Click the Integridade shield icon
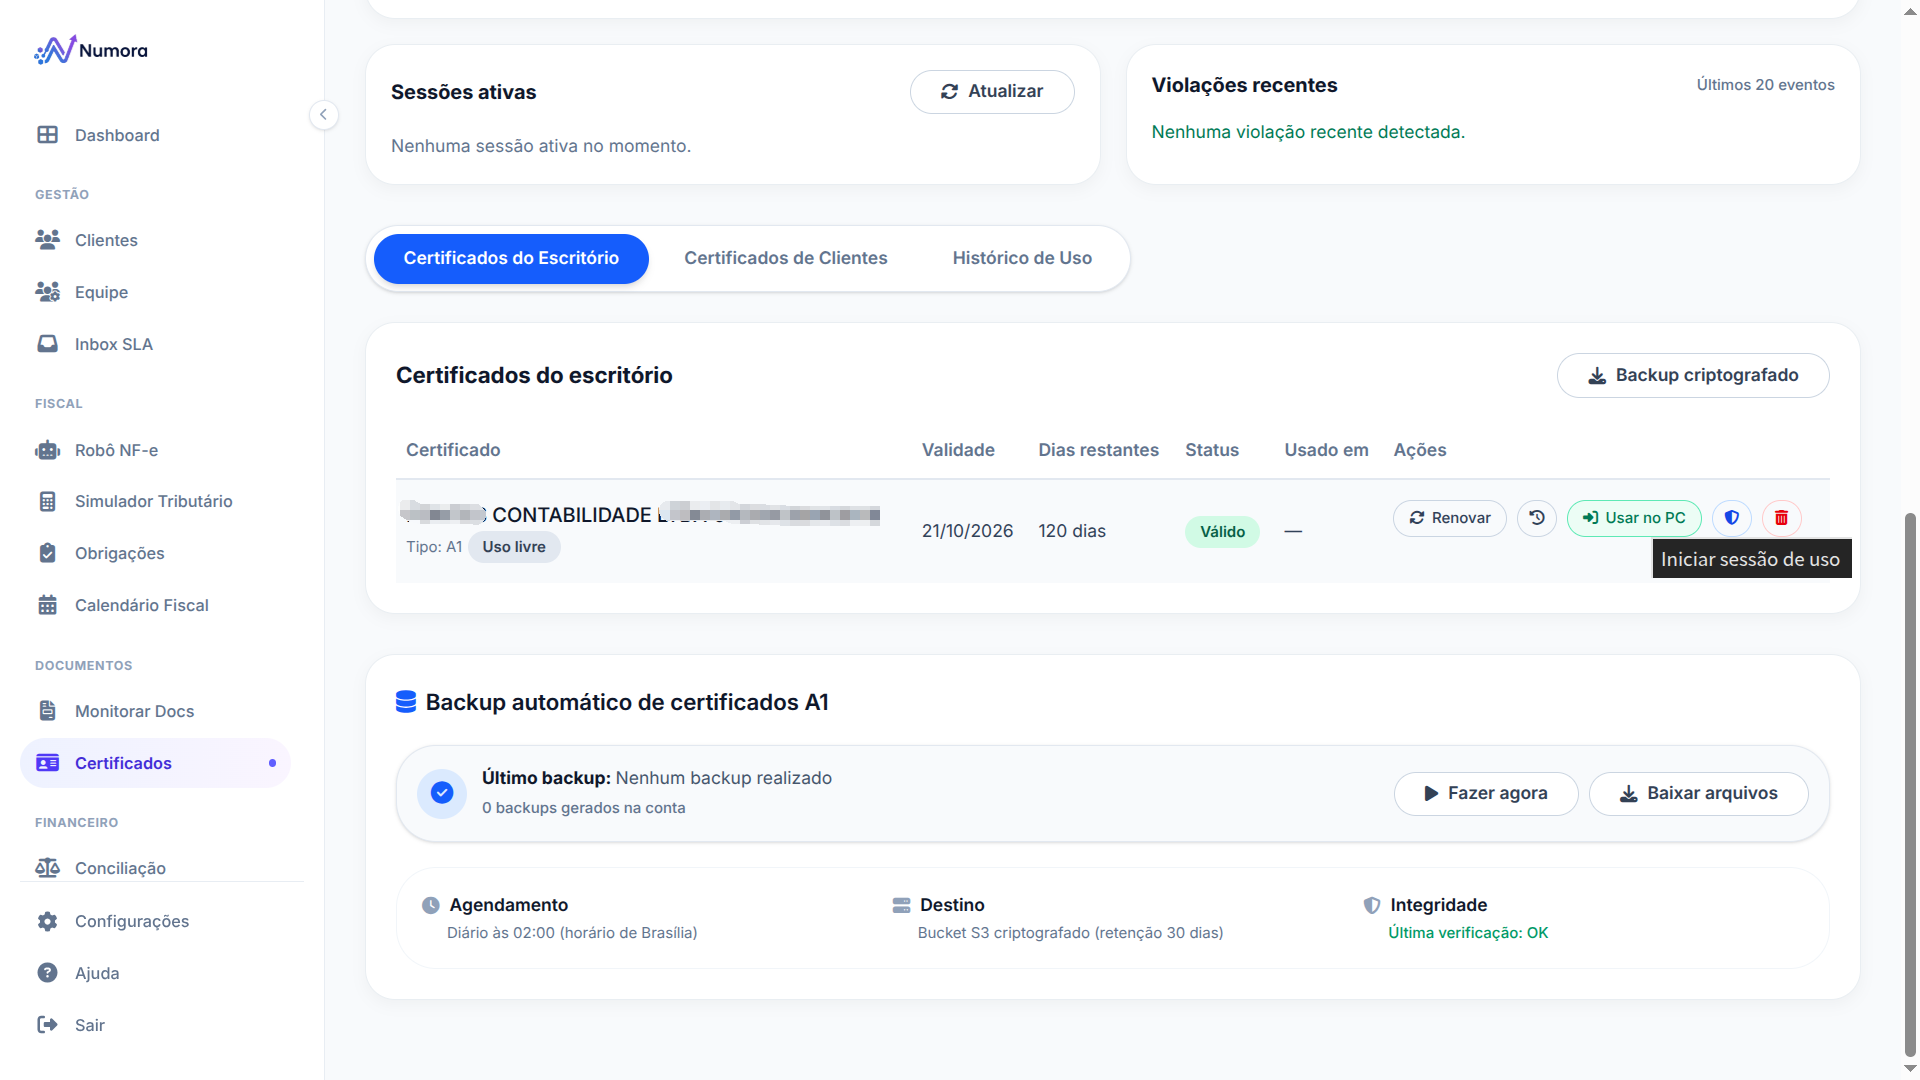The height and width of the screenshot is (1080, 1920). tap(1372, 905)
